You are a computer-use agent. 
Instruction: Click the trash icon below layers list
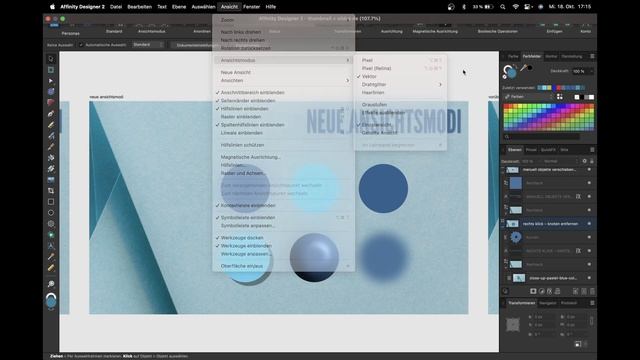[x=592, y=291]
